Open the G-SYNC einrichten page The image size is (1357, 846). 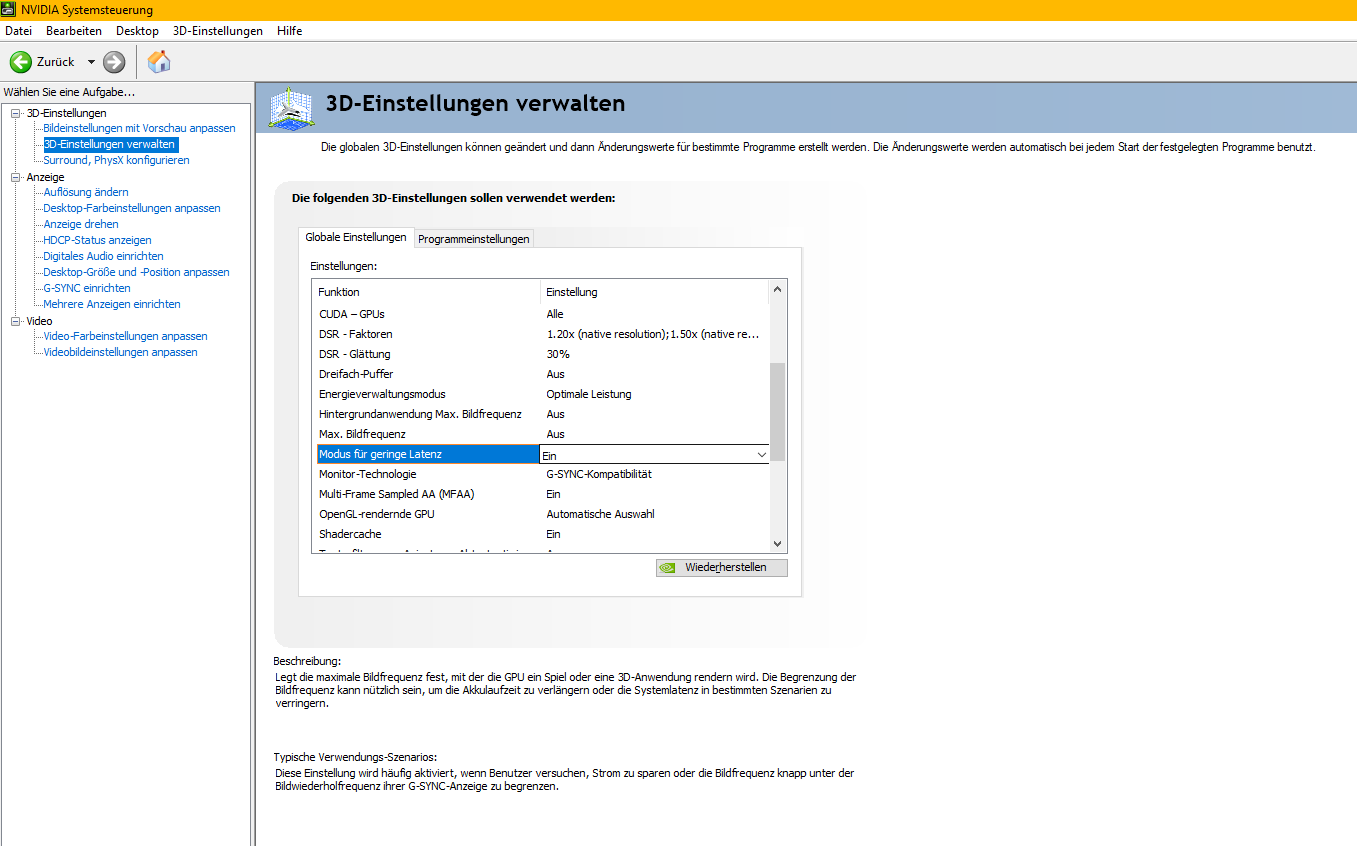point(85,287)
